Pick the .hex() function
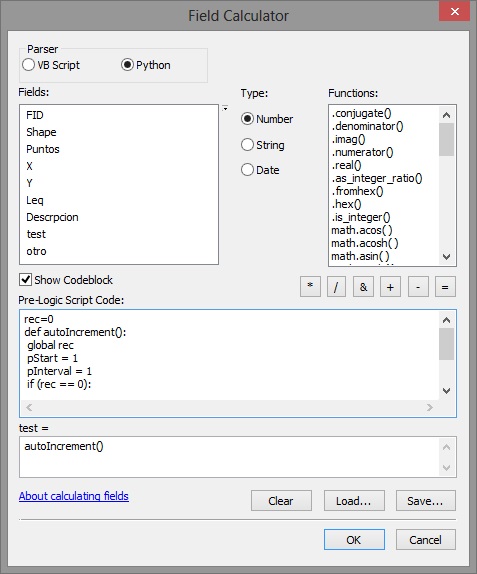Screen dimensions: 477x574 [x=346, y=204]
